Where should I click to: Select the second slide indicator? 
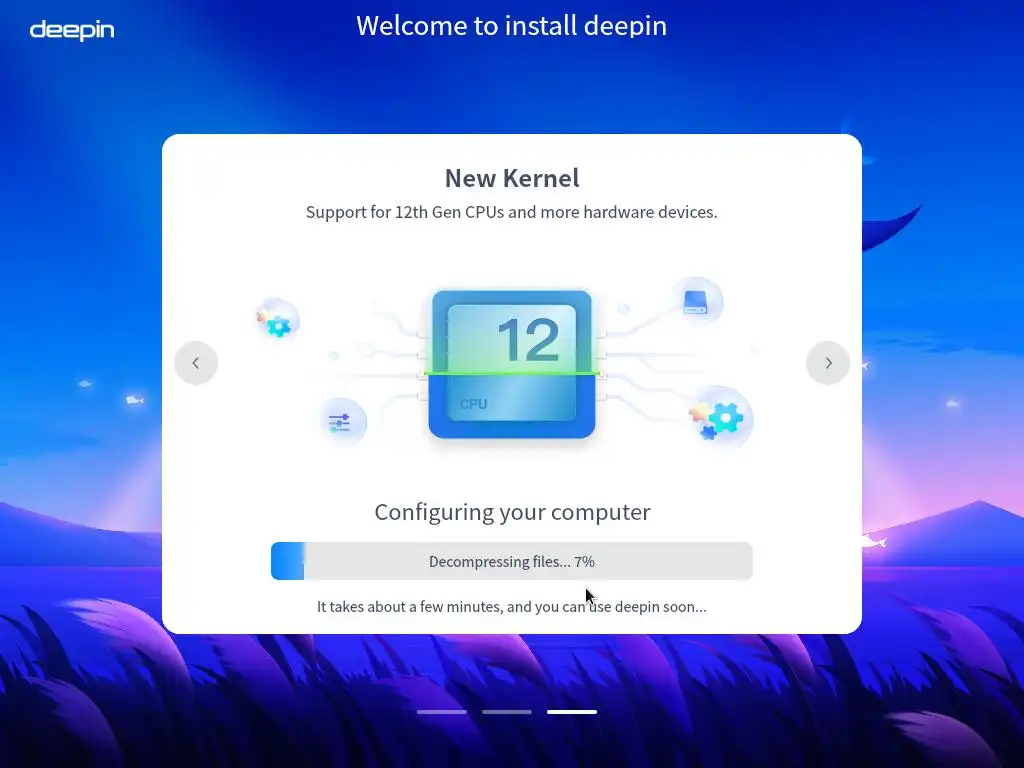(x=507, y=712)
